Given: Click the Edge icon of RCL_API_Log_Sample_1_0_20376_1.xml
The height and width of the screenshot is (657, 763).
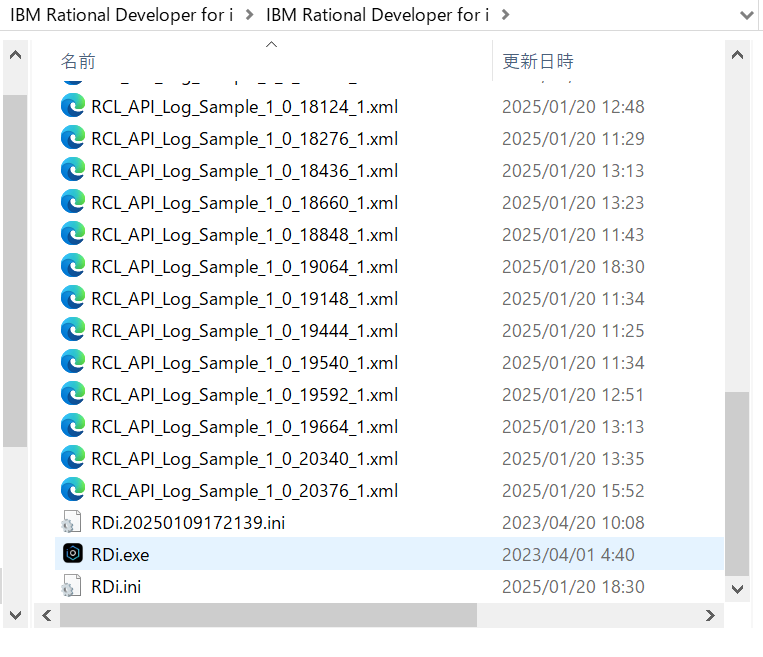Looking at the screenshot, I should pyautogui.click(x=73, y=490).
